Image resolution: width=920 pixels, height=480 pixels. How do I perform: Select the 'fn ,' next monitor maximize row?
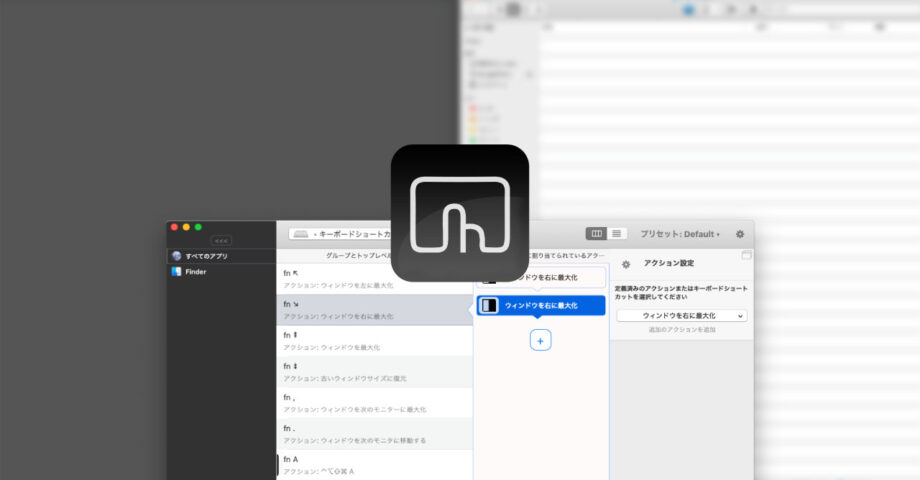pyautogui.click(x=374, y=403)
